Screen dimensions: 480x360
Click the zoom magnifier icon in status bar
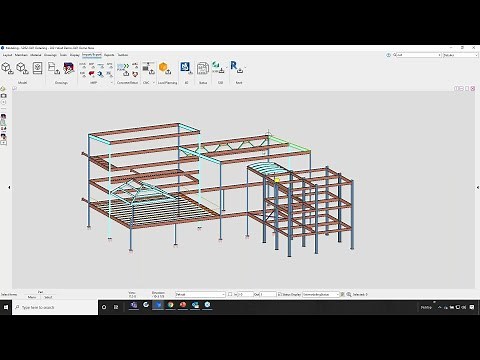pyautogui.click(x=349, y=294)
